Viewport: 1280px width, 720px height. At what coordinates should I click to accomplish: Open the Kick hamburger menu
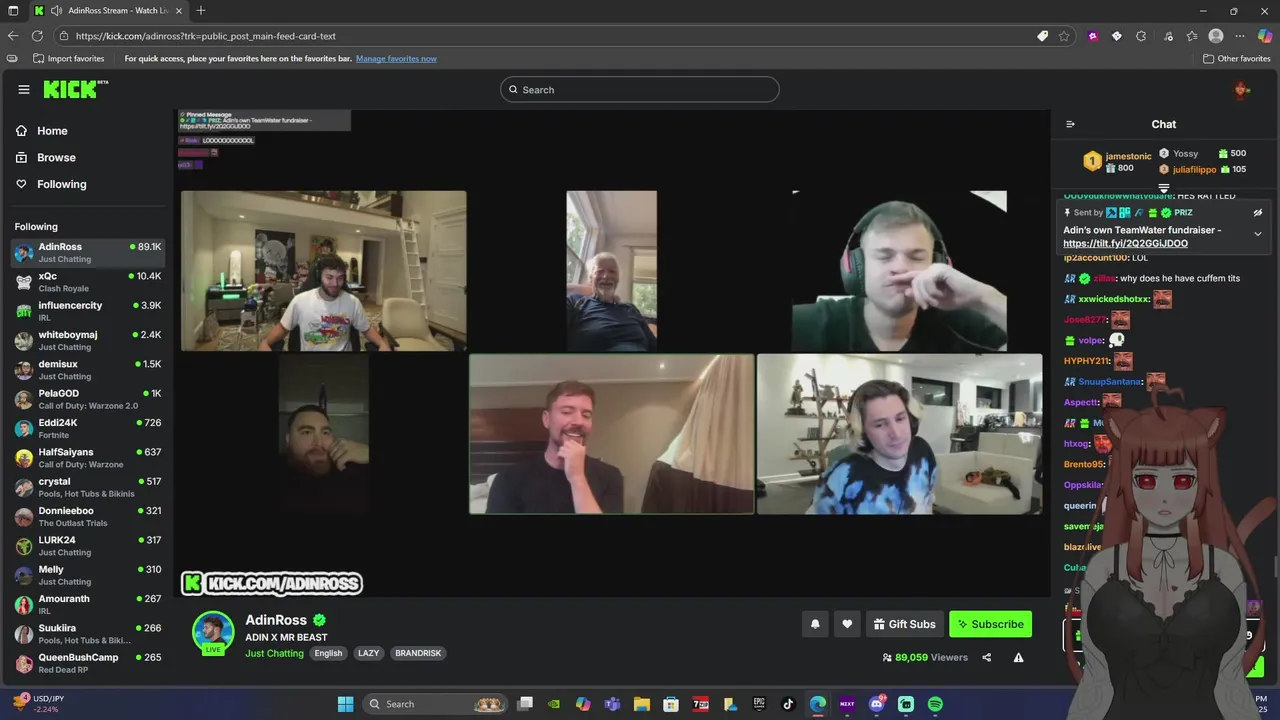24,89
